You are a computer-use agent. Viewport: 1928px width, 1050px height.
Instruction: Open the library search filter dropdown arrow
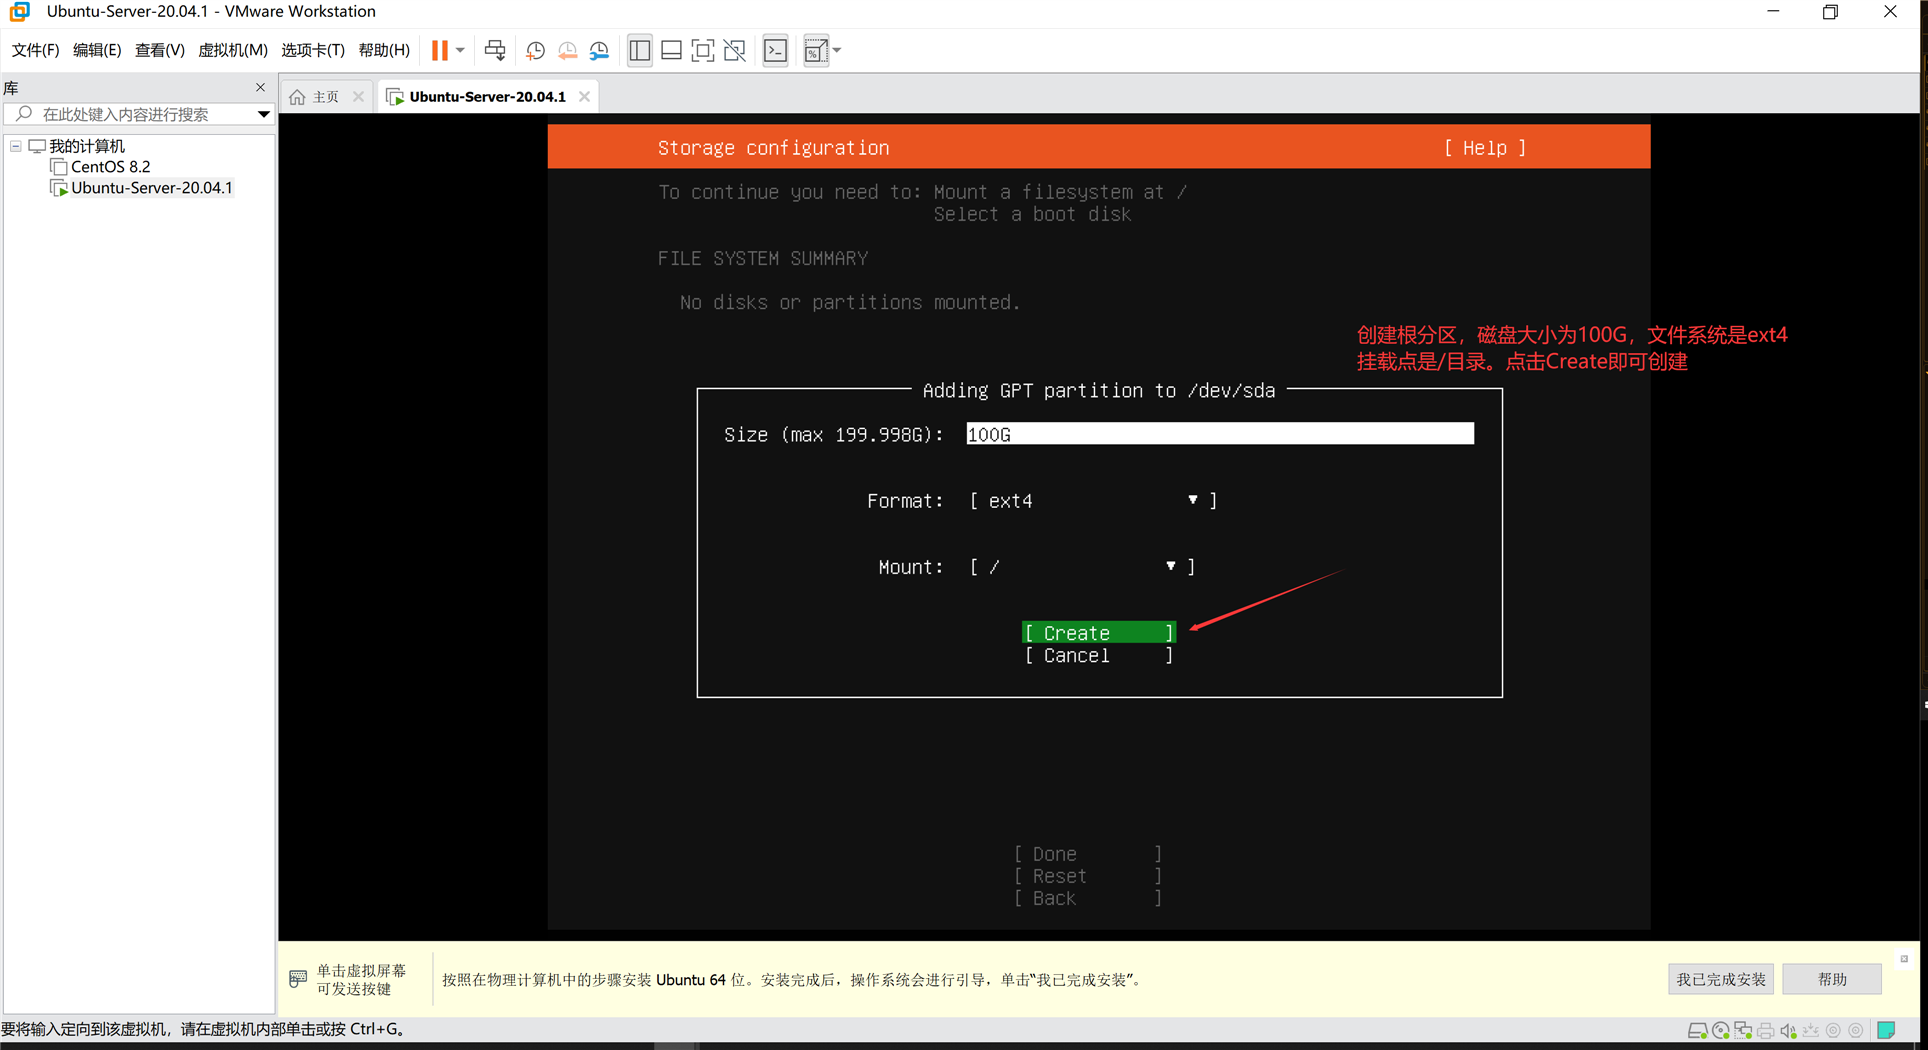[264, 114]
